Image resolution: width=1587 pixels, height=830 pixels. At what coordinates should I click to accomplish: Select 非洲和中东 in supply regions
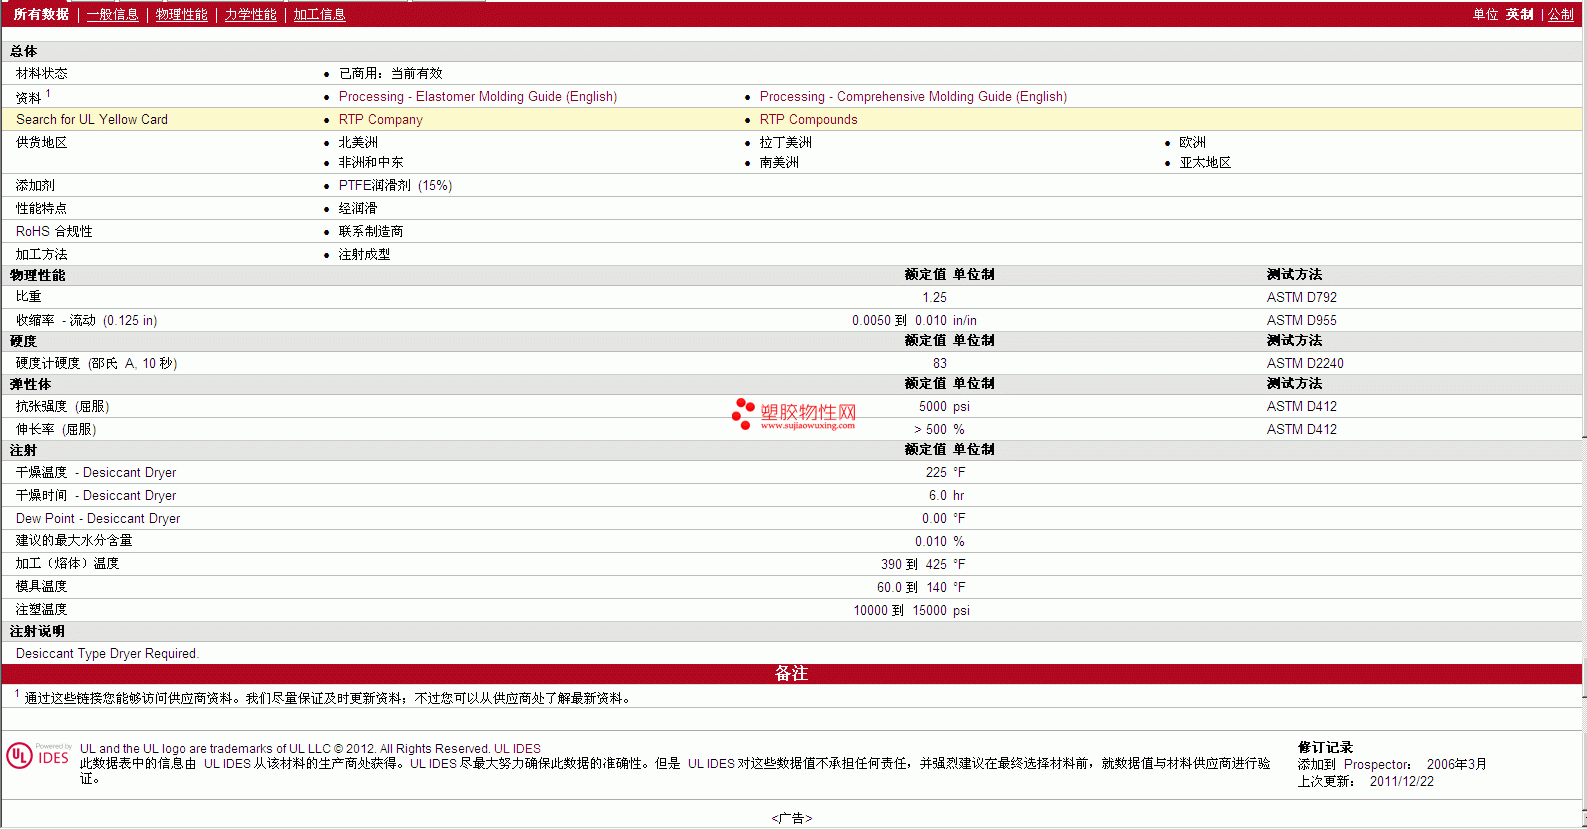371,162
